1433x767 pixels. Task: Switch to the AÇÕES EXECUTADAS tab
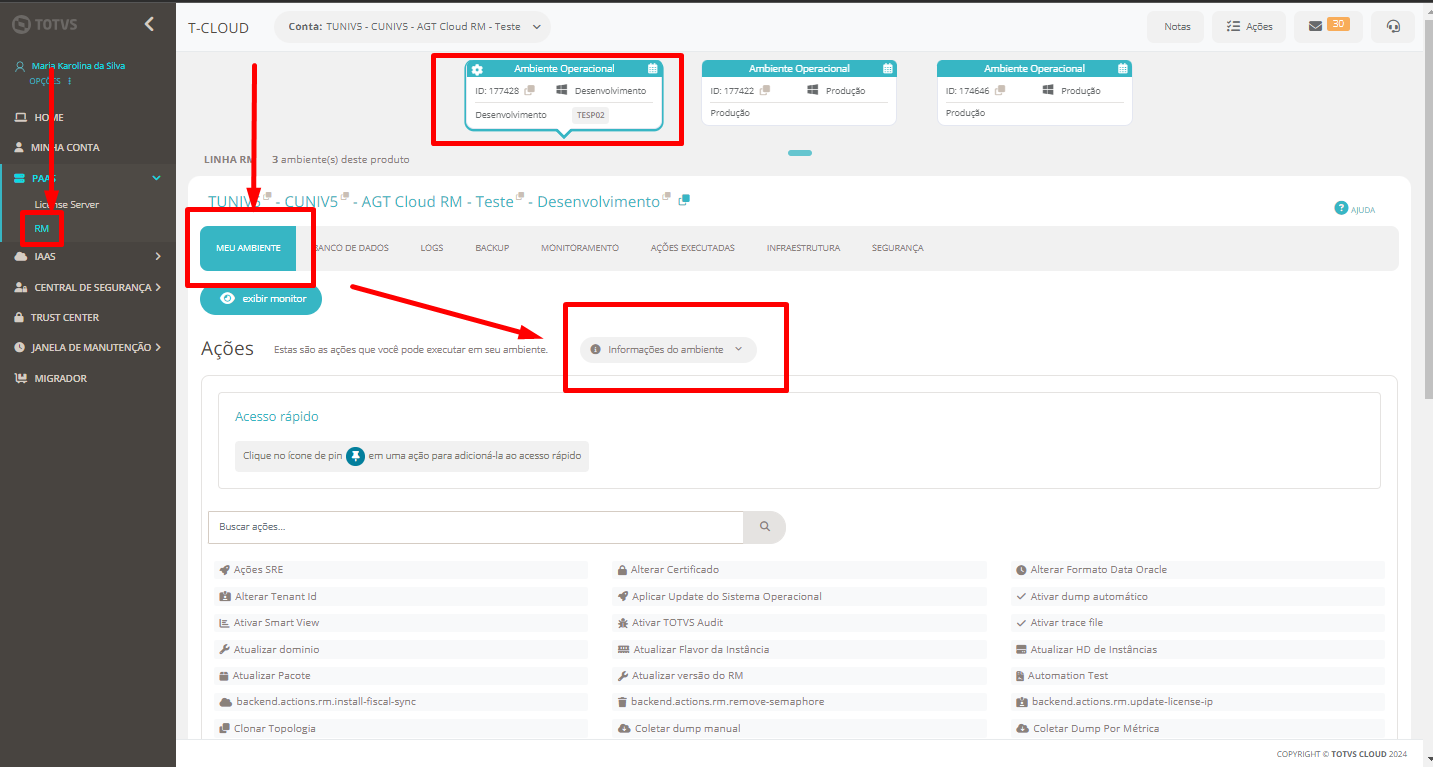693,248
